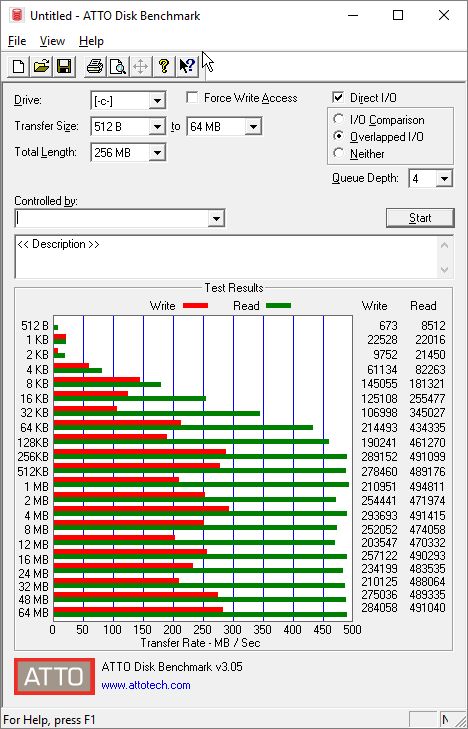Click the ATTO app icon in title bar
This screenshot has height=729, width=468.
(x=18, y=15)
